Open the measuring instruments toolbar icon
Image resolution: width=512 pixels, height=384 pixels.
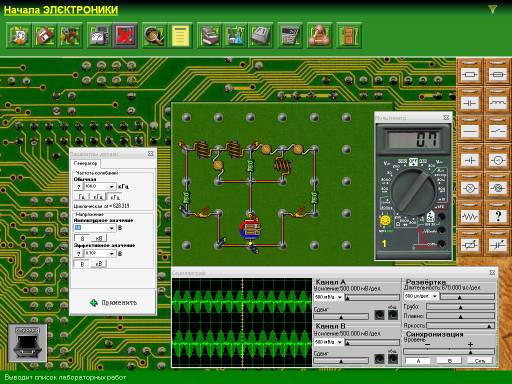(99, 35)
